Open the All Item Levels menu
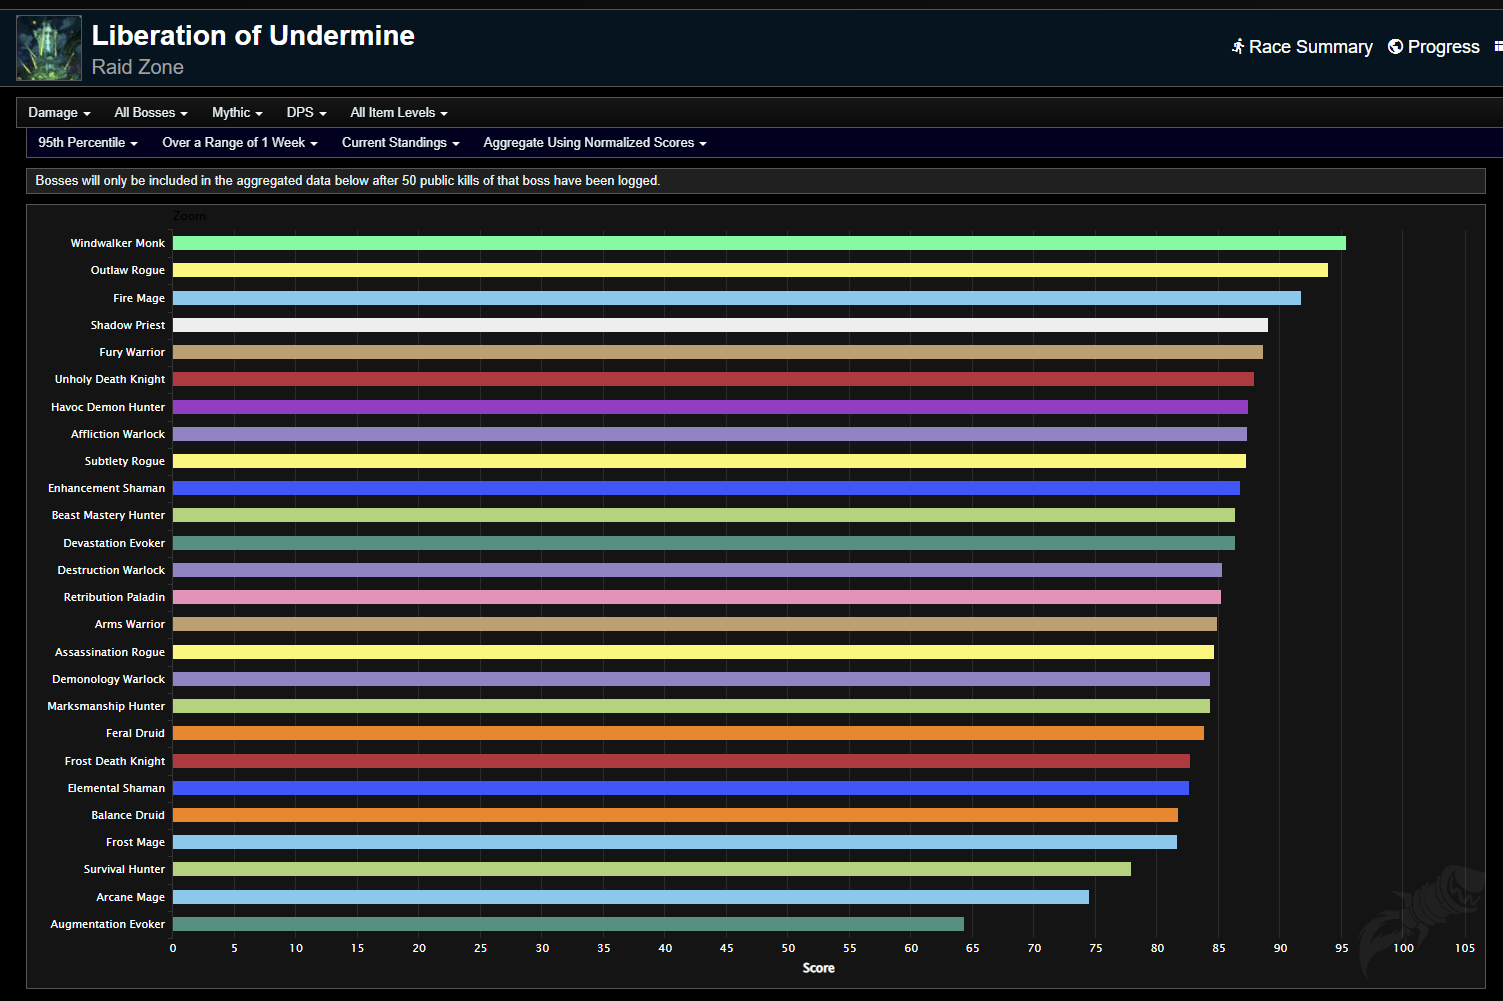 398,113
